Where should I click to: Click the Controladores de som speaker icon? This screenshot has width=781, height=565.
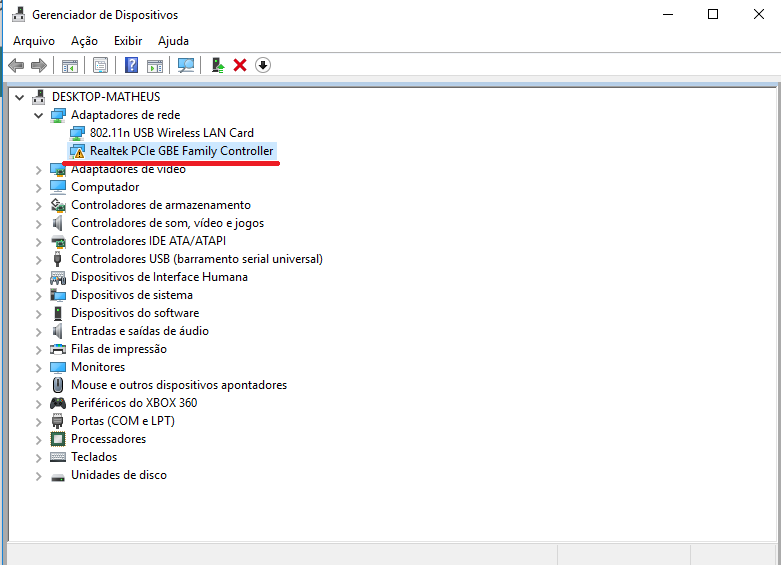(58, 223)
